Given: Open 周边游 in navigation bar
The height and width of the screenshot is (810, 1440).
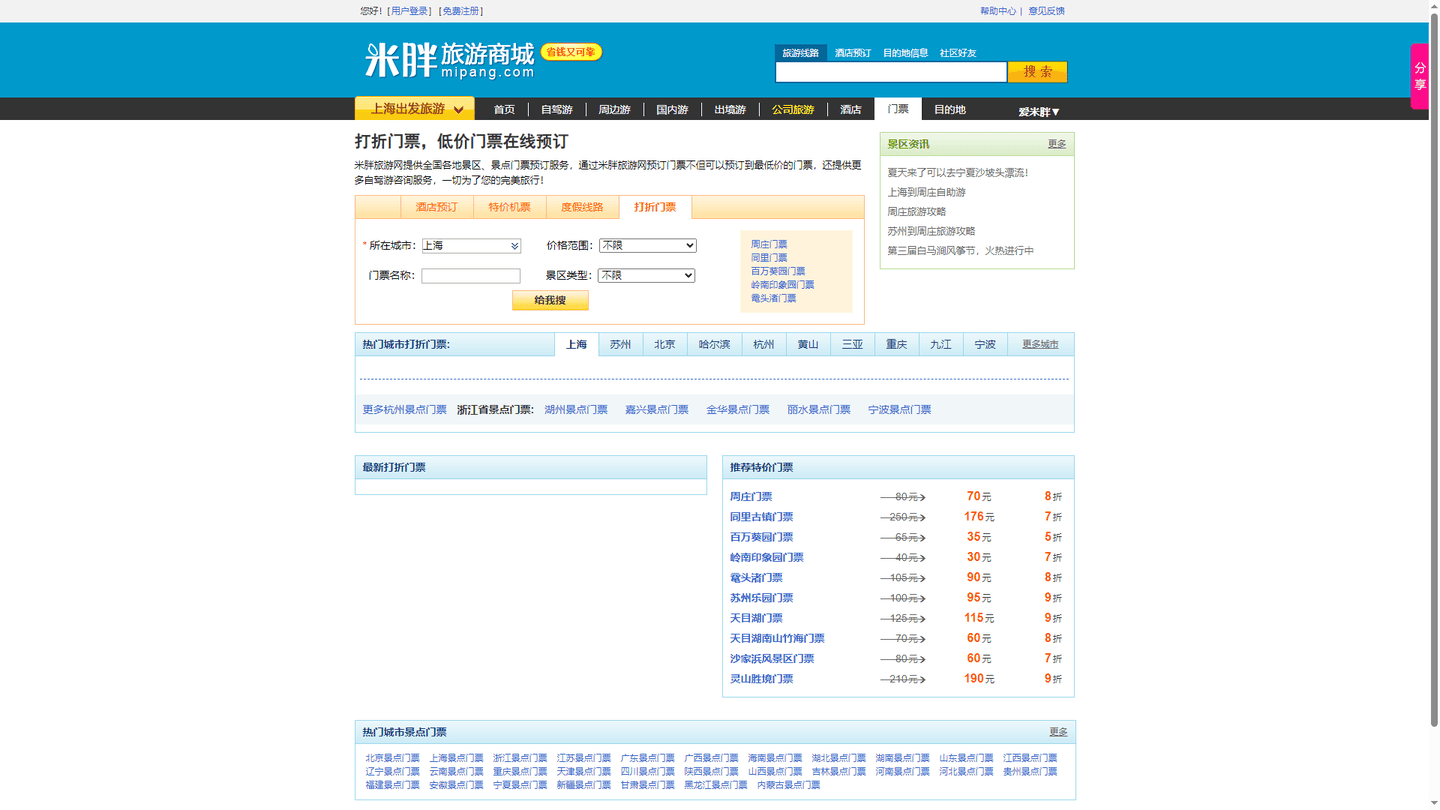Looking at the screenshot, I should 614,109.
